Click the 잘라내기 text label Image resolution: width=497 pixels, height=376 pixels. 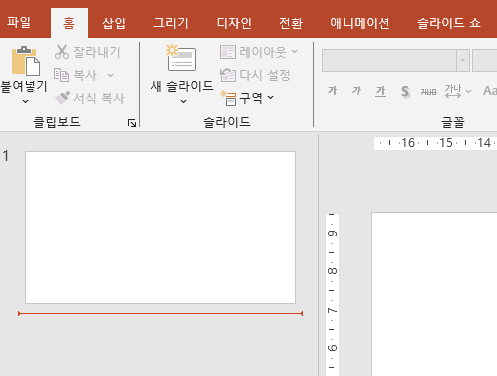97,52
